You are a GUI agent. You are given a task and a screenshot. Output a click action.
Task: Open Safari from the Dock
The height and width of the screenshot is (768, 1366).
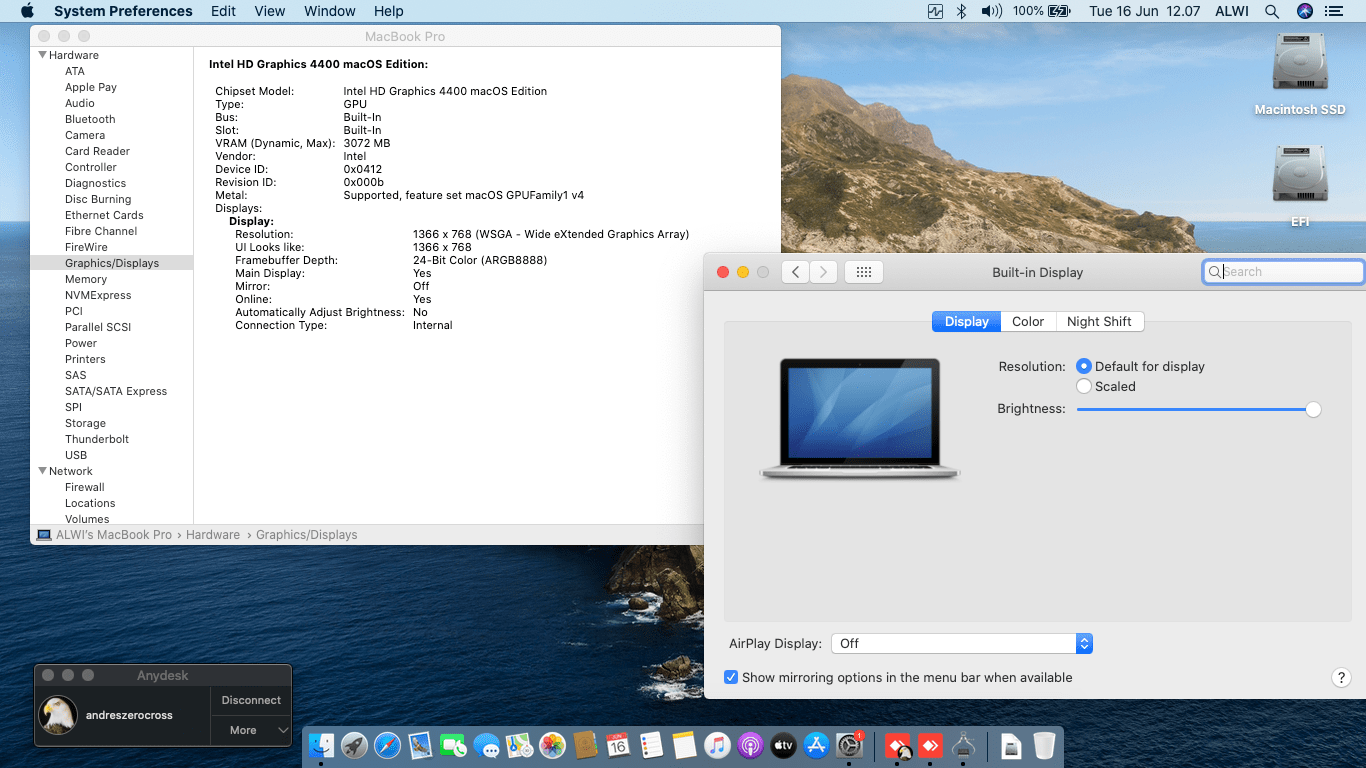[x=387, y=745]
